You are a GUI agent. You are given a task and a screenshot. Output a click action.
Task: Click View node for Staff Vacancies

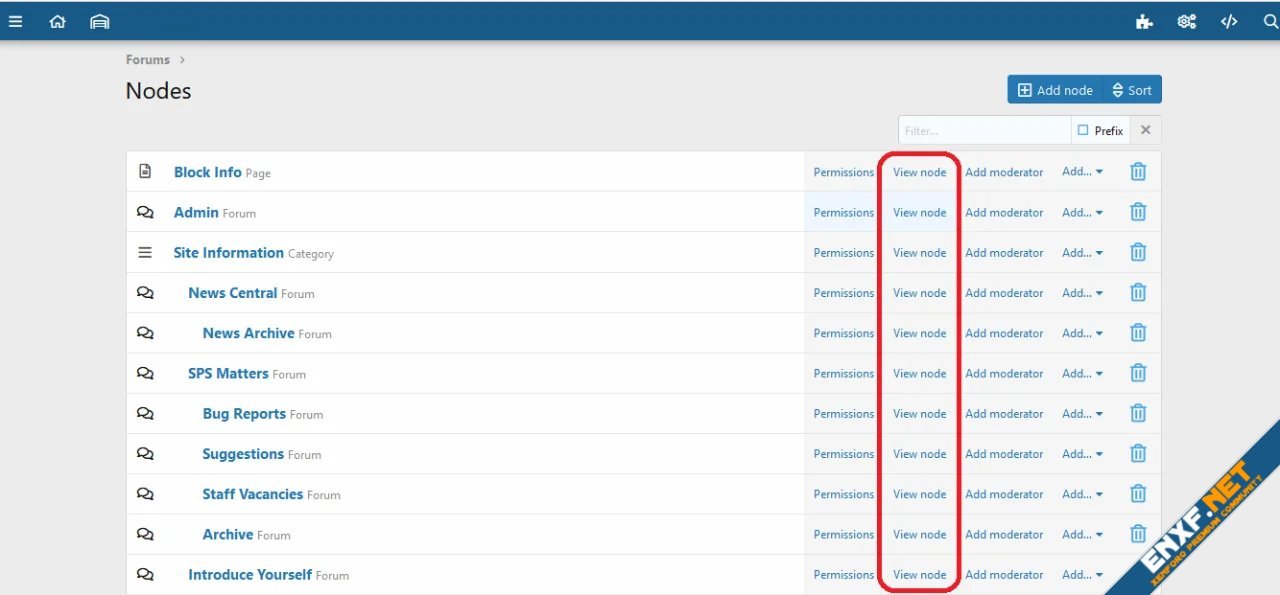919,494
